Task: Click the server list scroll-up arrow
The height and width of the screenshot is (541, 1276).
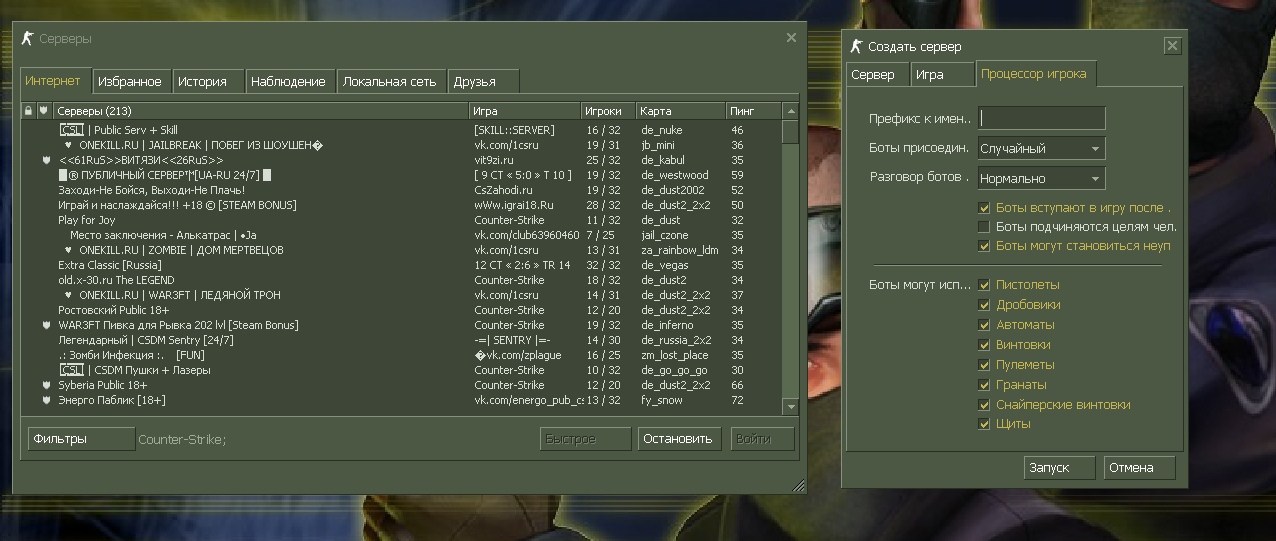Action: click(x=791, y=111)
